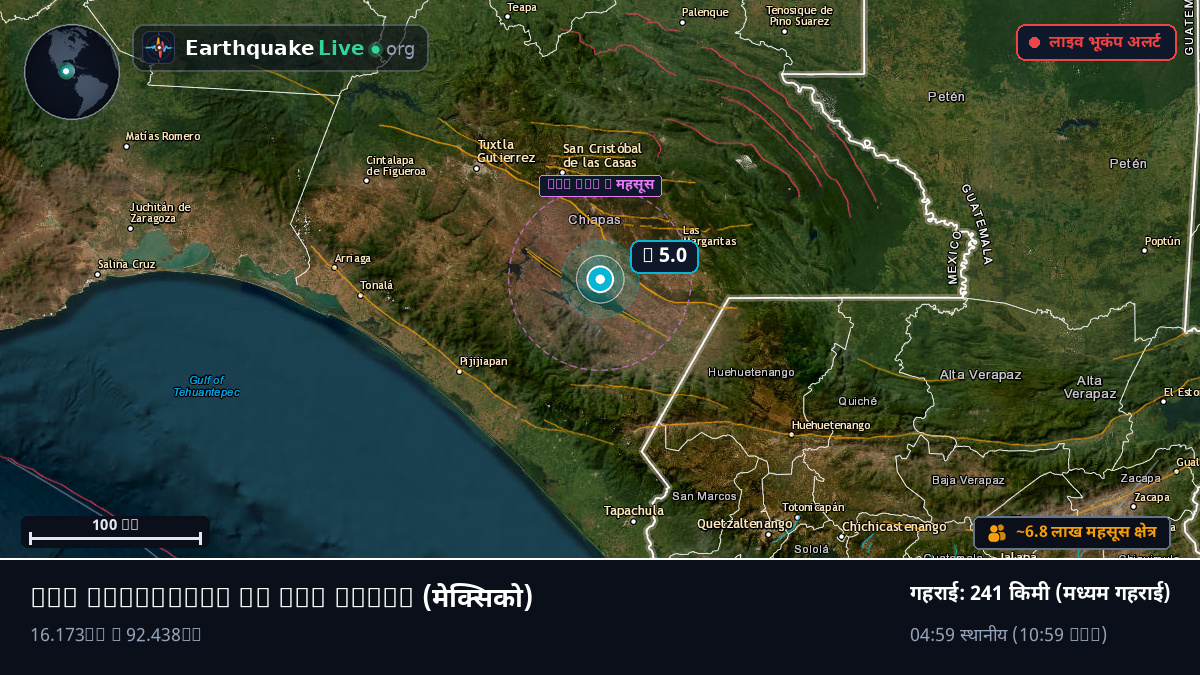The width and height of the screenshot is (1200, 675).
Task: Click the city dot beside Salina Cruz
Action: 97,275
